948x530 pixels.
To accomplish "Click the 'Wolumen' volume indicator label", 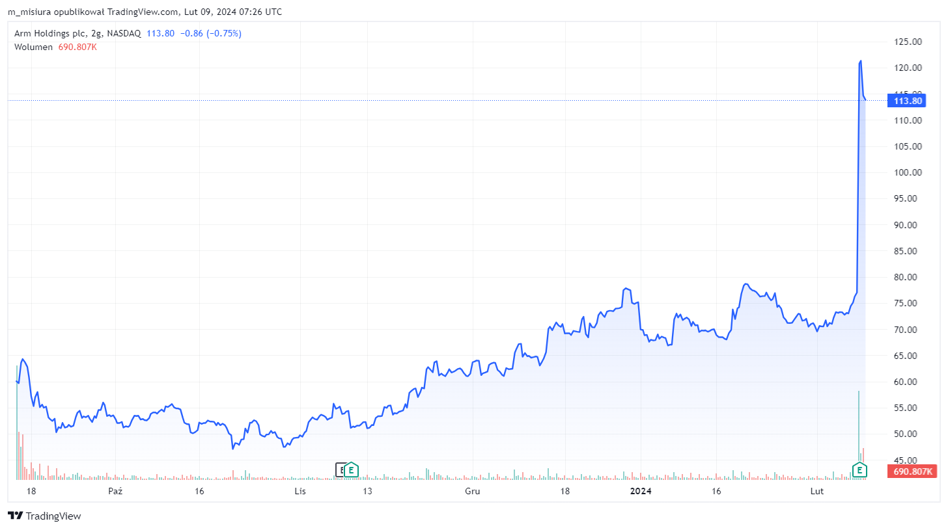I will click(x=33, y=47).
